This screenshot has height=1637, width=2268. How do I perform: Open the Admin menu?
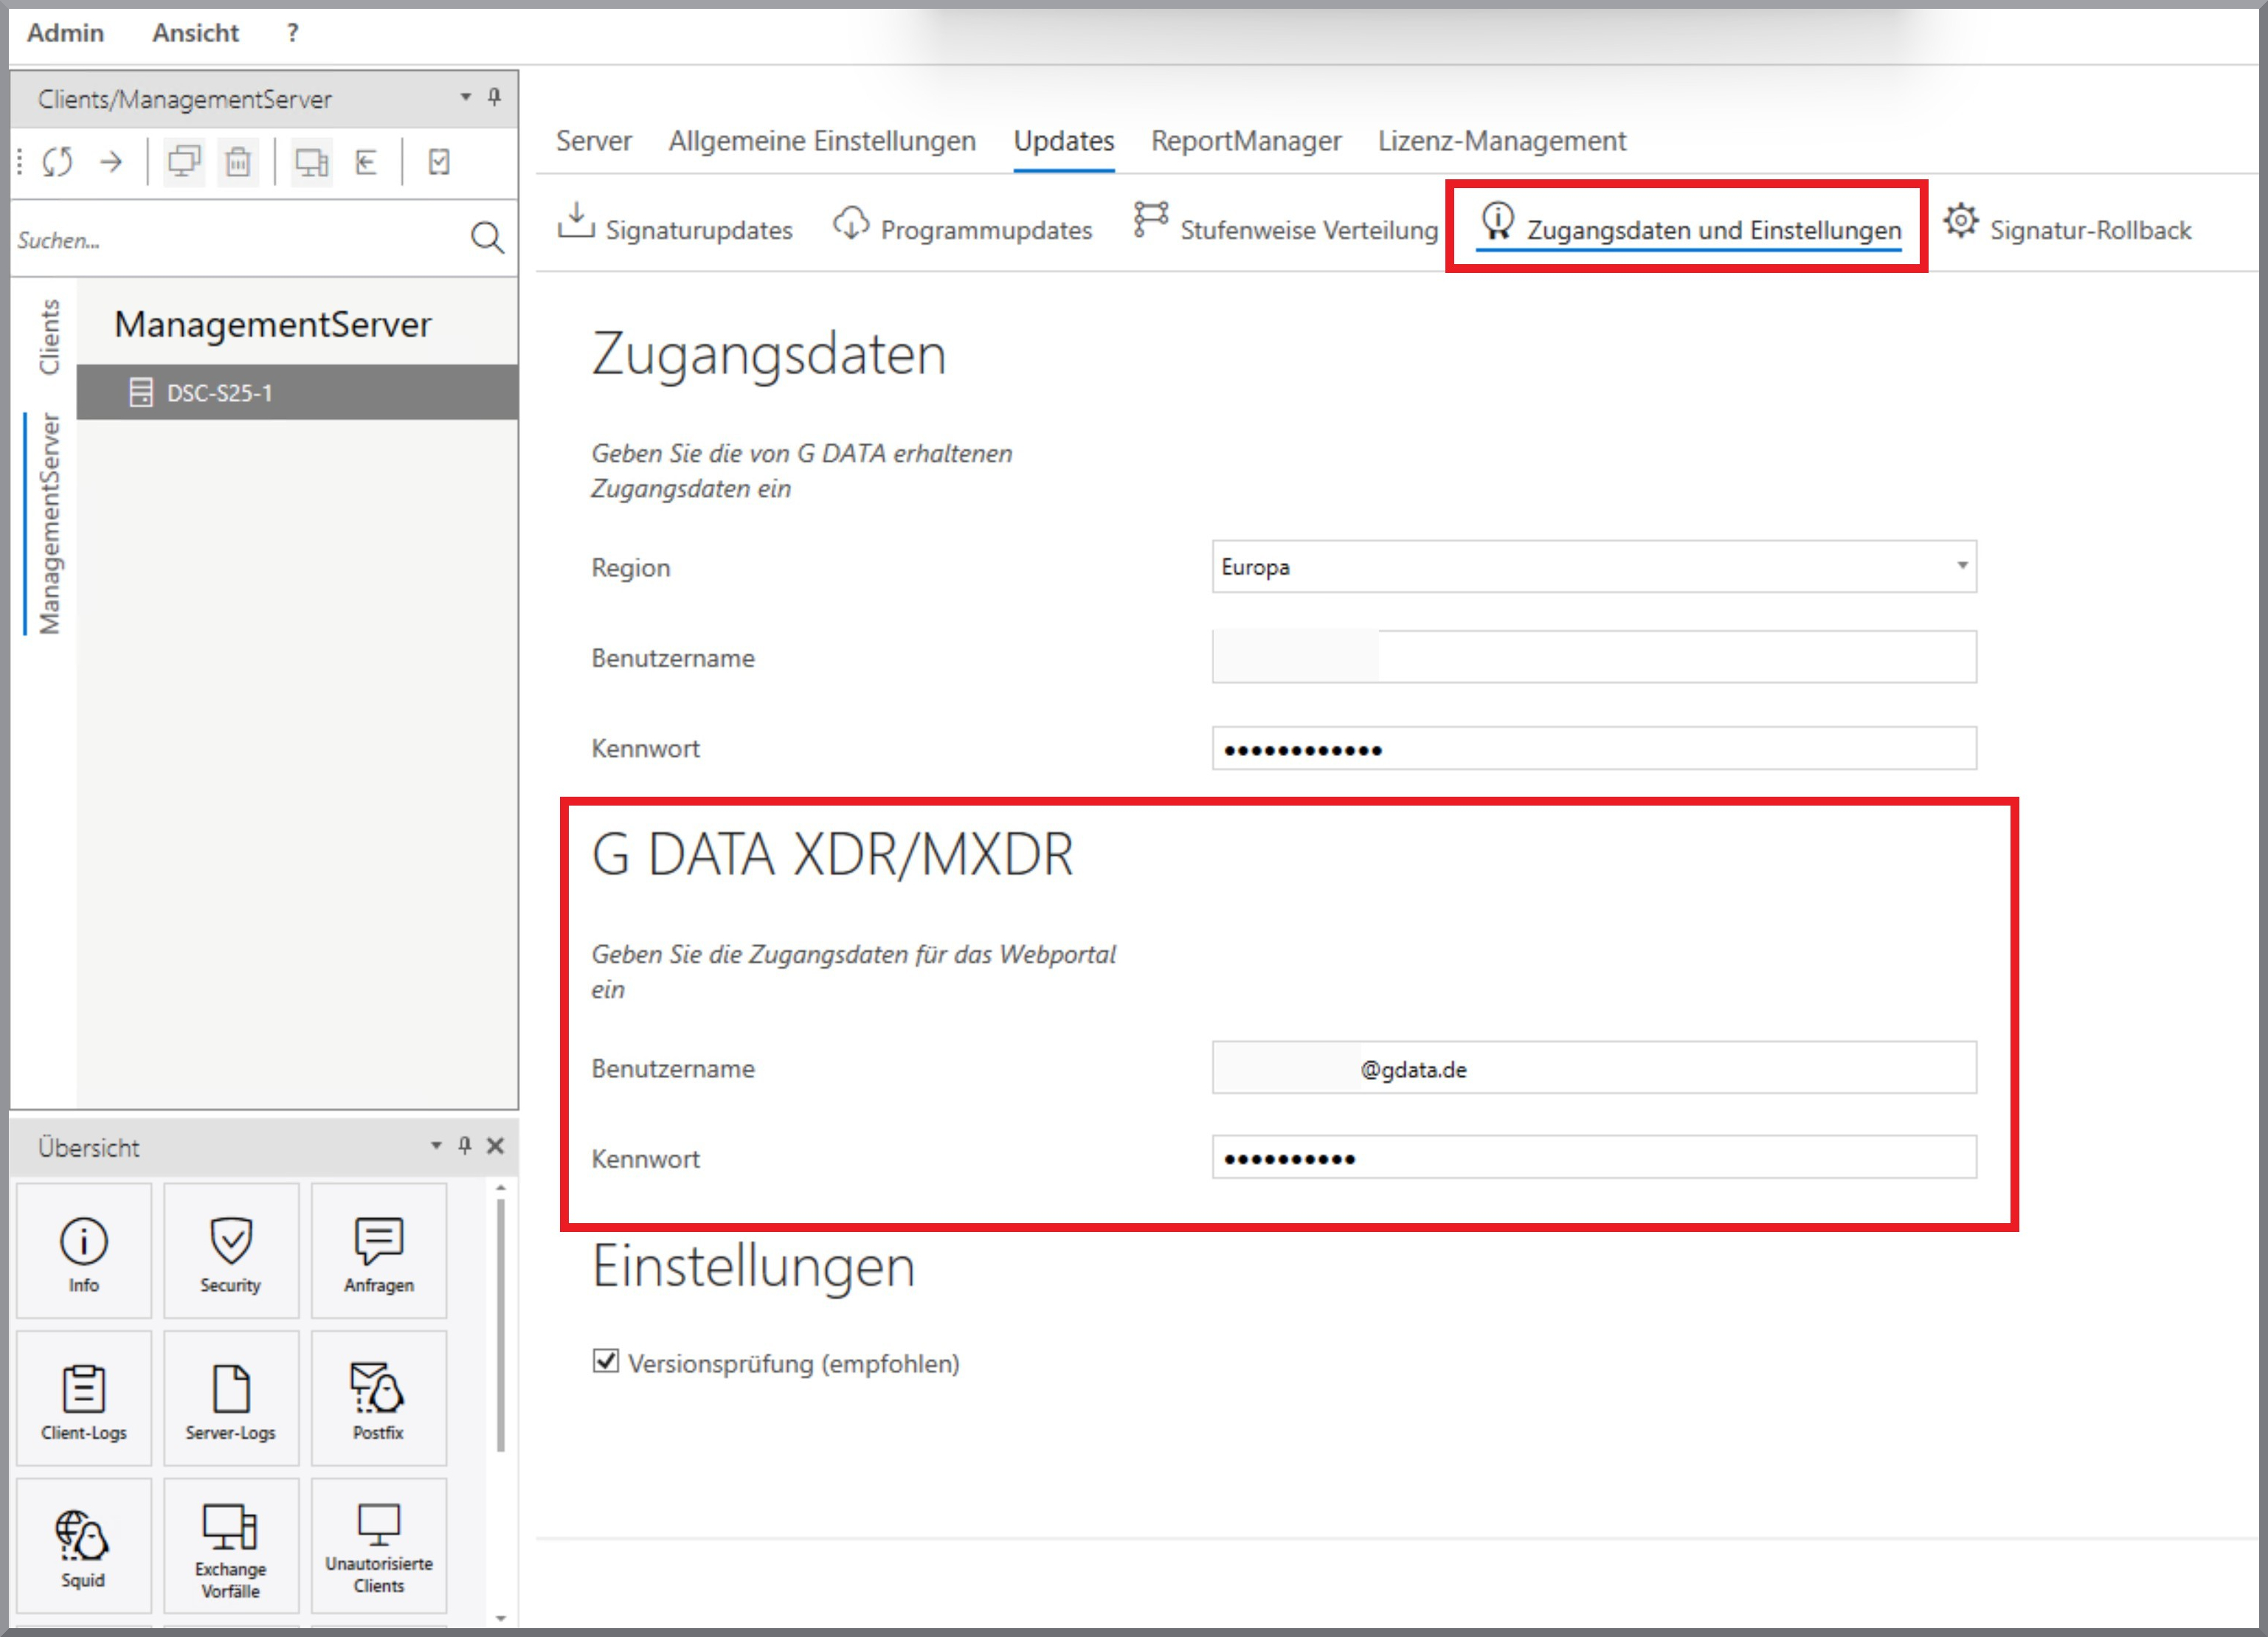[65, 33]
